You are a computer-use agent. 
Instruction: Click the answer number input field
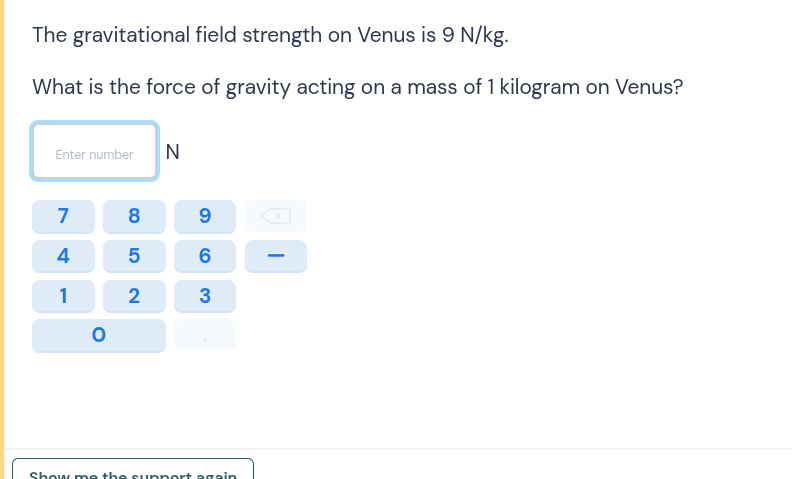coord(94,152)
